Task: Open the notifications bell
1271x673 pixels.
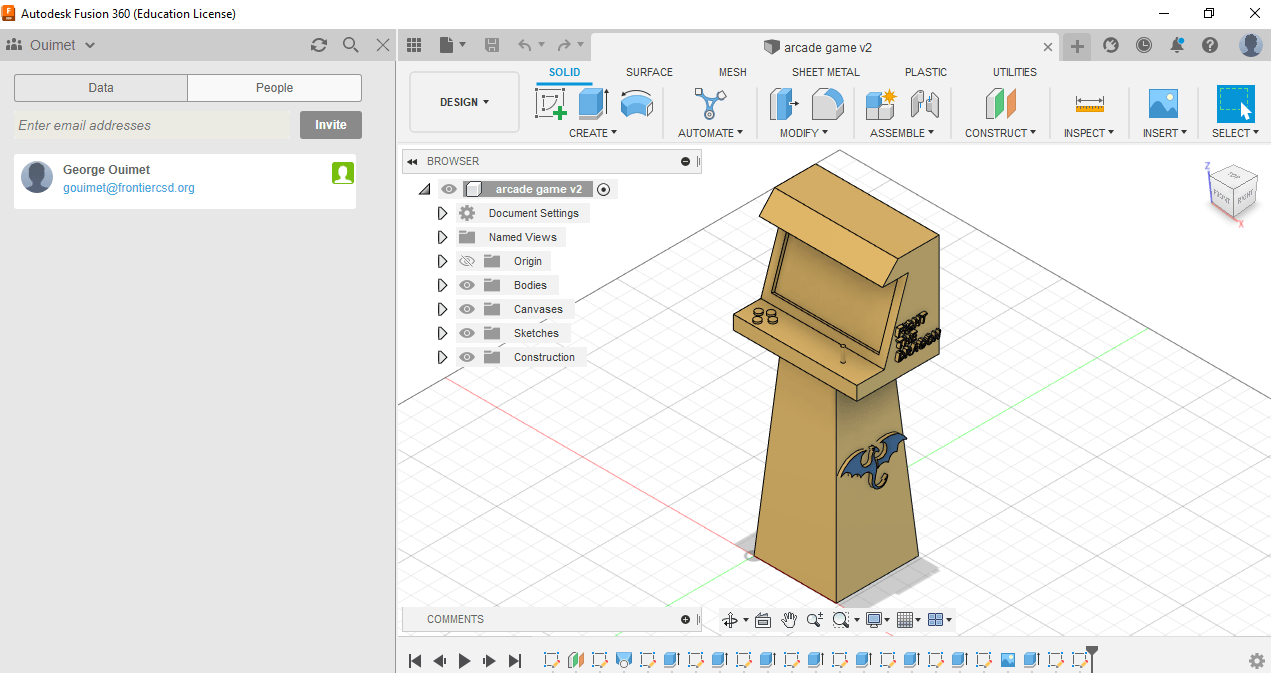Action: (x=1177, y=45)
